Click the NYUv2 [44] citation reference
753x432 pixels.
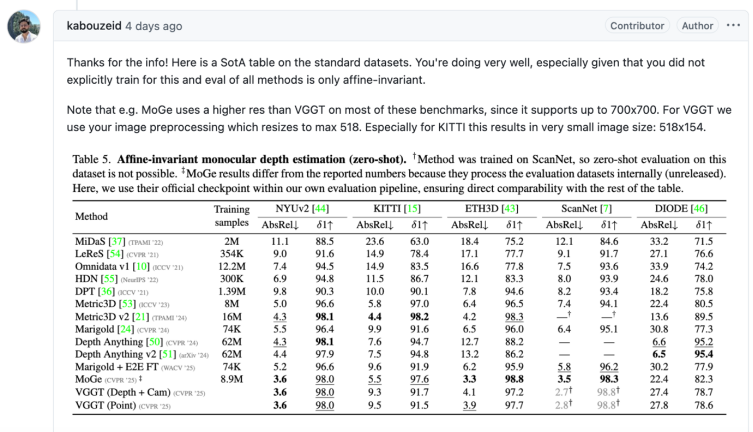click(x=320, y=209)
